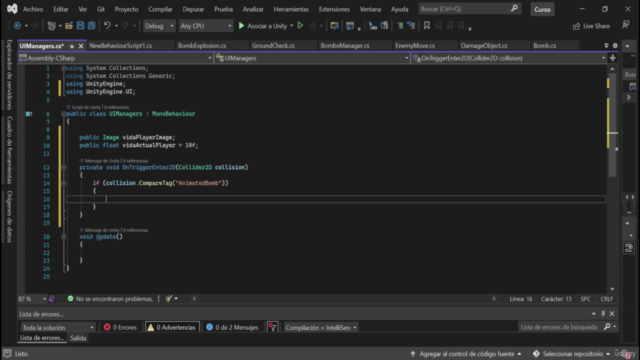Open the tab list overflow arrow

(606, 46)
